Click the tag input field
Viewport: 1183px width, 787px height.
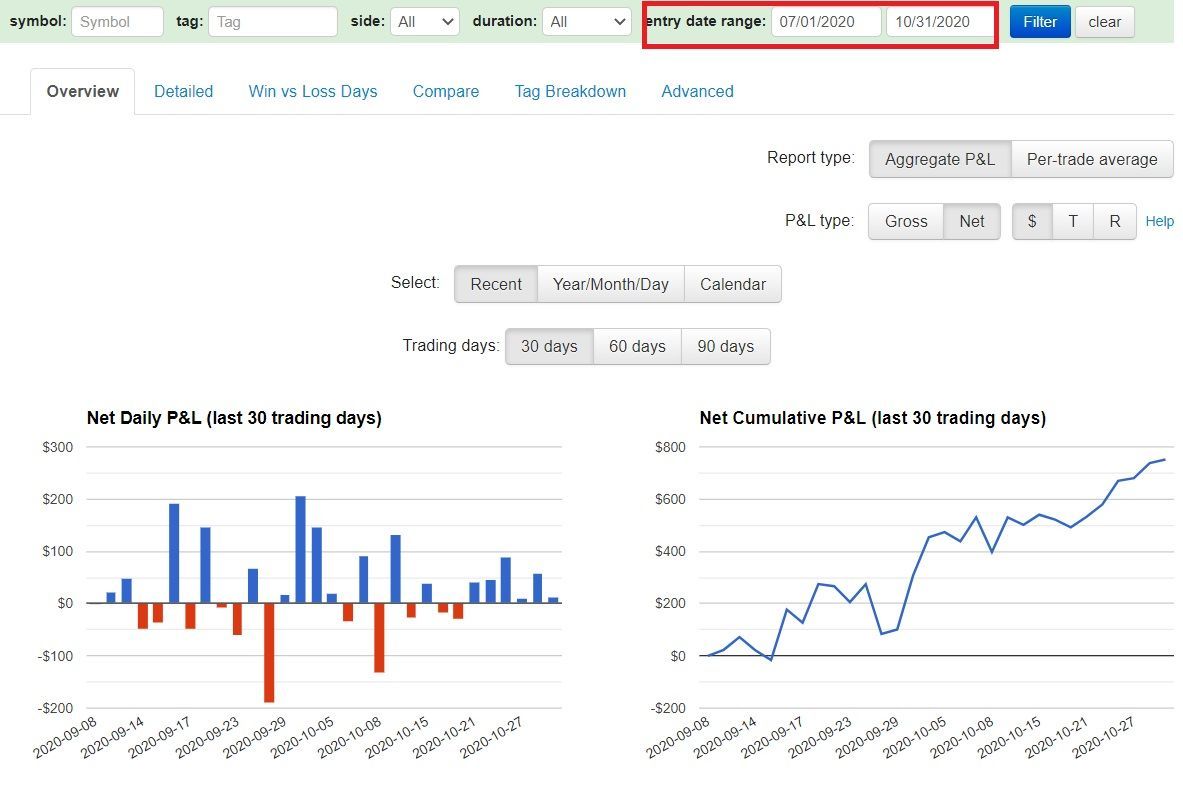point(273,22)
